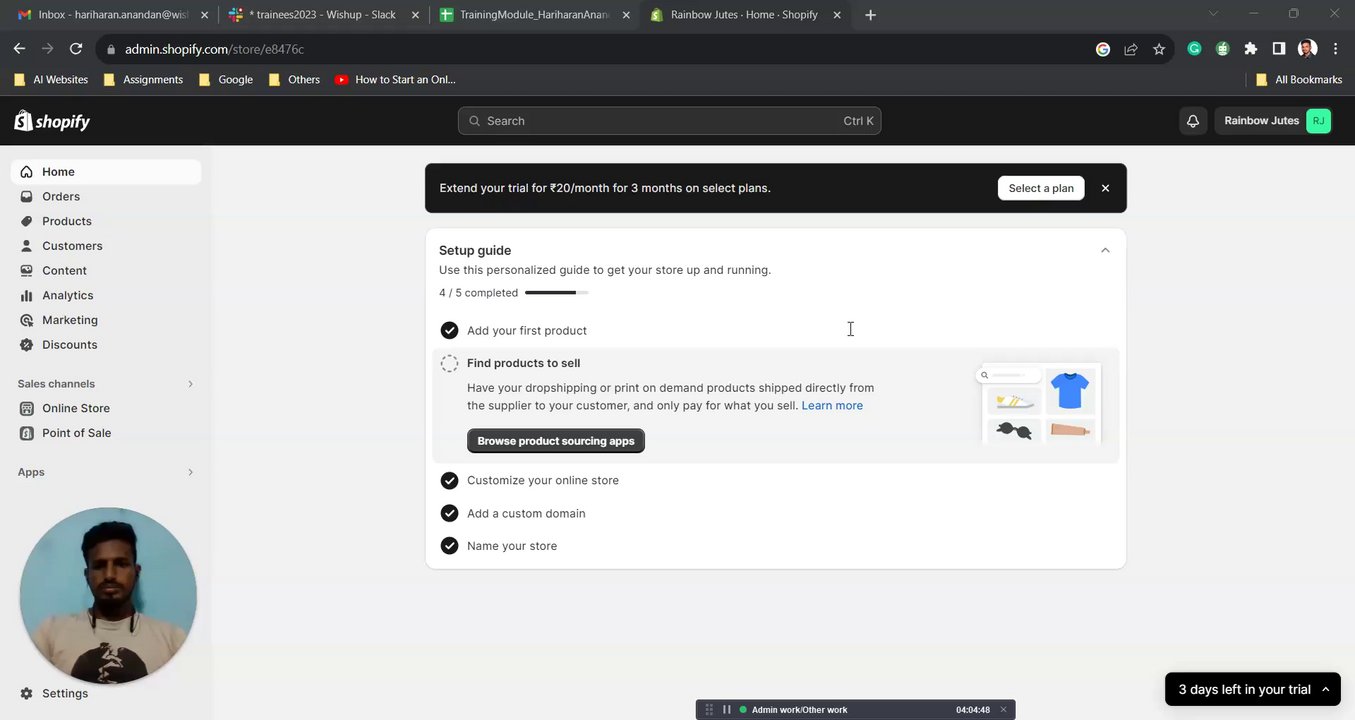Image resolution: width=1355 pixels, height=720 pixels.
Task: Collapse the Setup guide card
Action: [x=1105, y=250]
